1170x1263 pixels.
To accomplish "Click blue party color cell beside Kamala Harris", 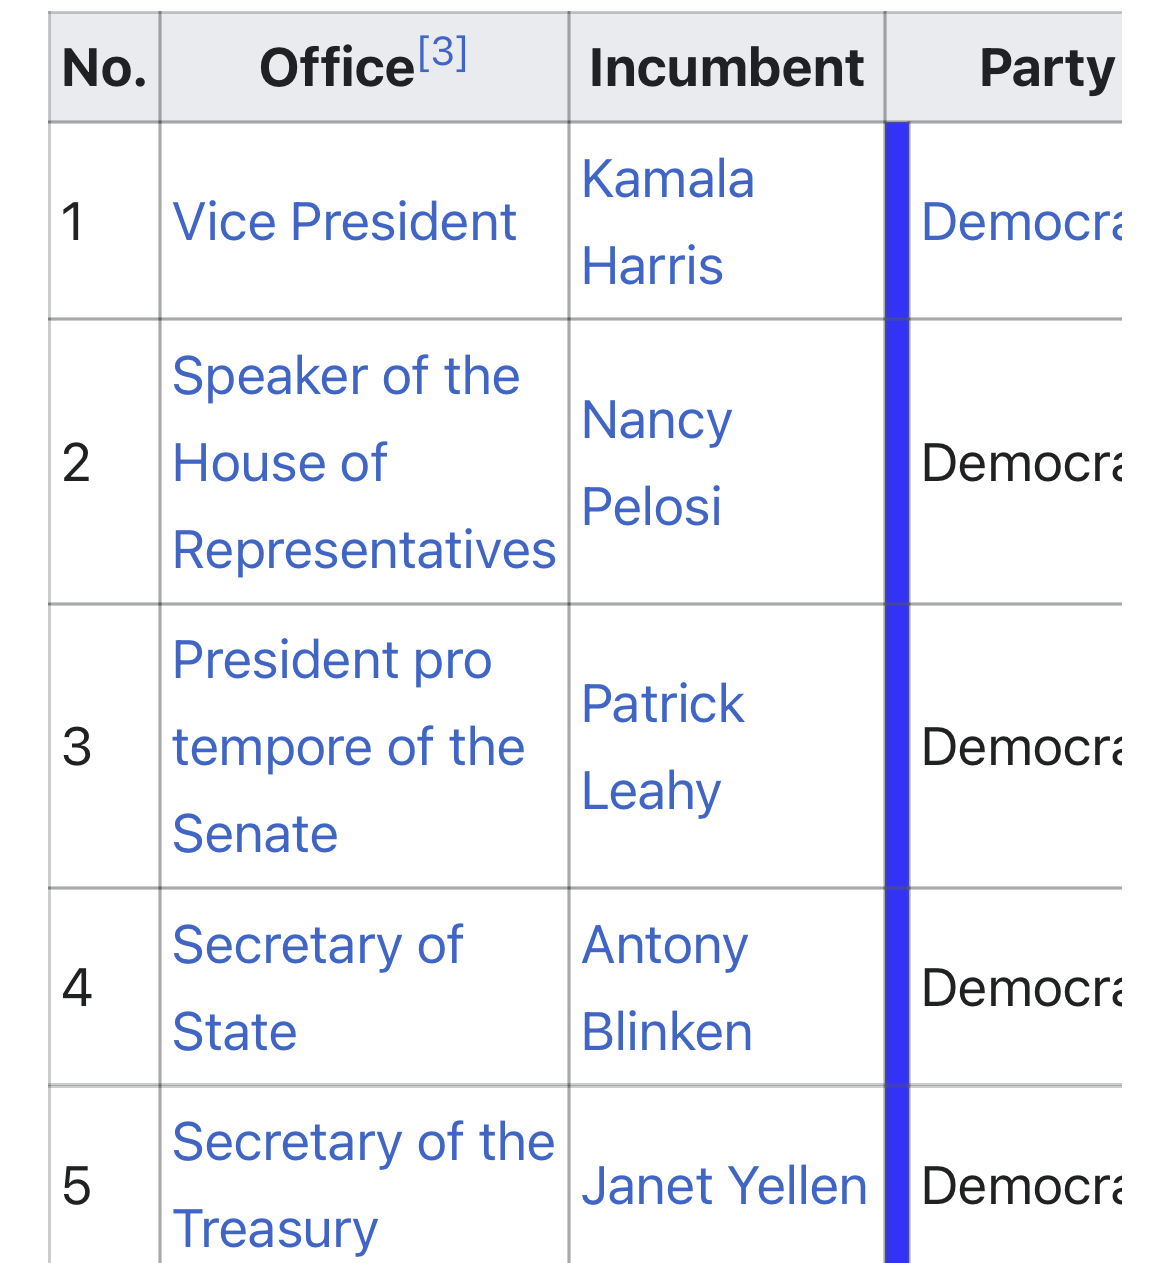I will pyautogui.click(x=897, y=221).
